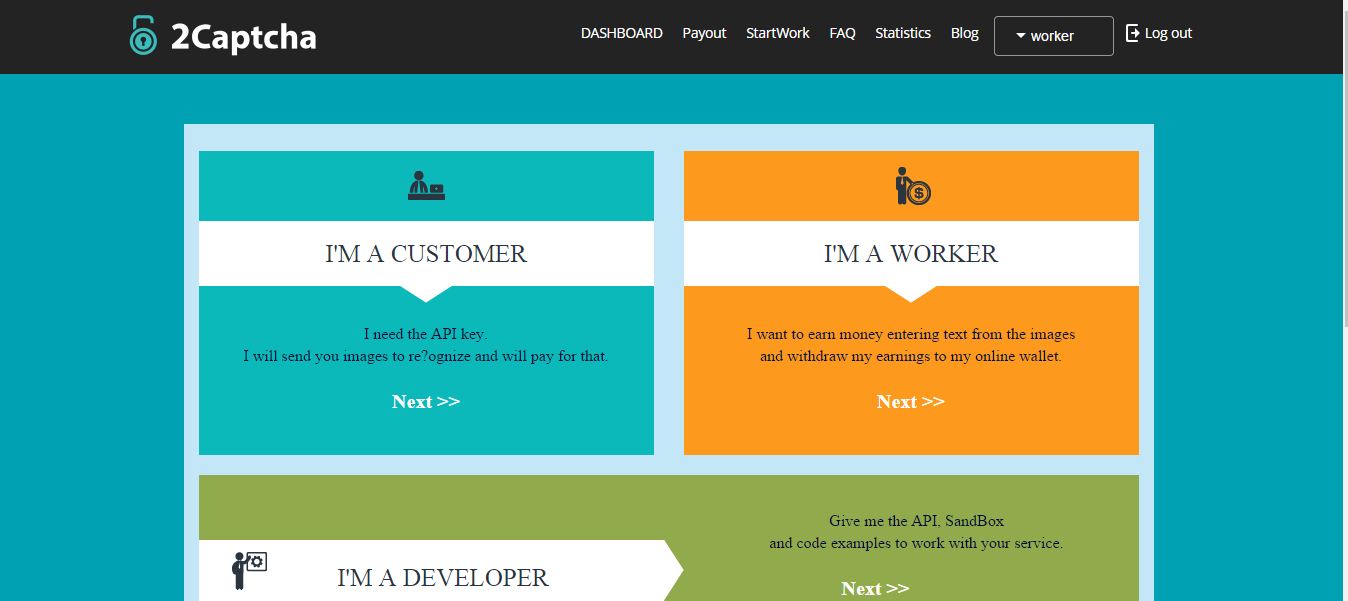This screenshot has width=1348, height=601.
Task: Choose the I'M A DEVELOPER banner
Action: (442, 578)
